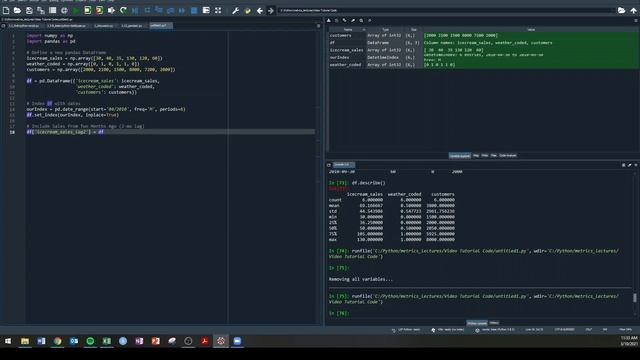Switch to the Help pane tab
640x360 pixels.
[476, 156]
